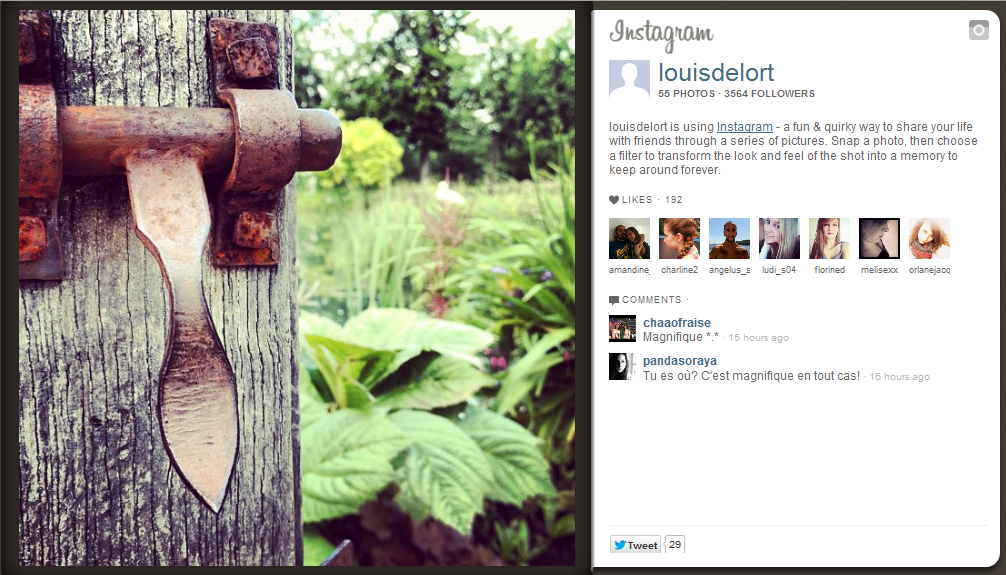Click the rusty latch photo
The height and width of the screenshot is (575, 1006).
pyautogui.click(x=297, y=288)
